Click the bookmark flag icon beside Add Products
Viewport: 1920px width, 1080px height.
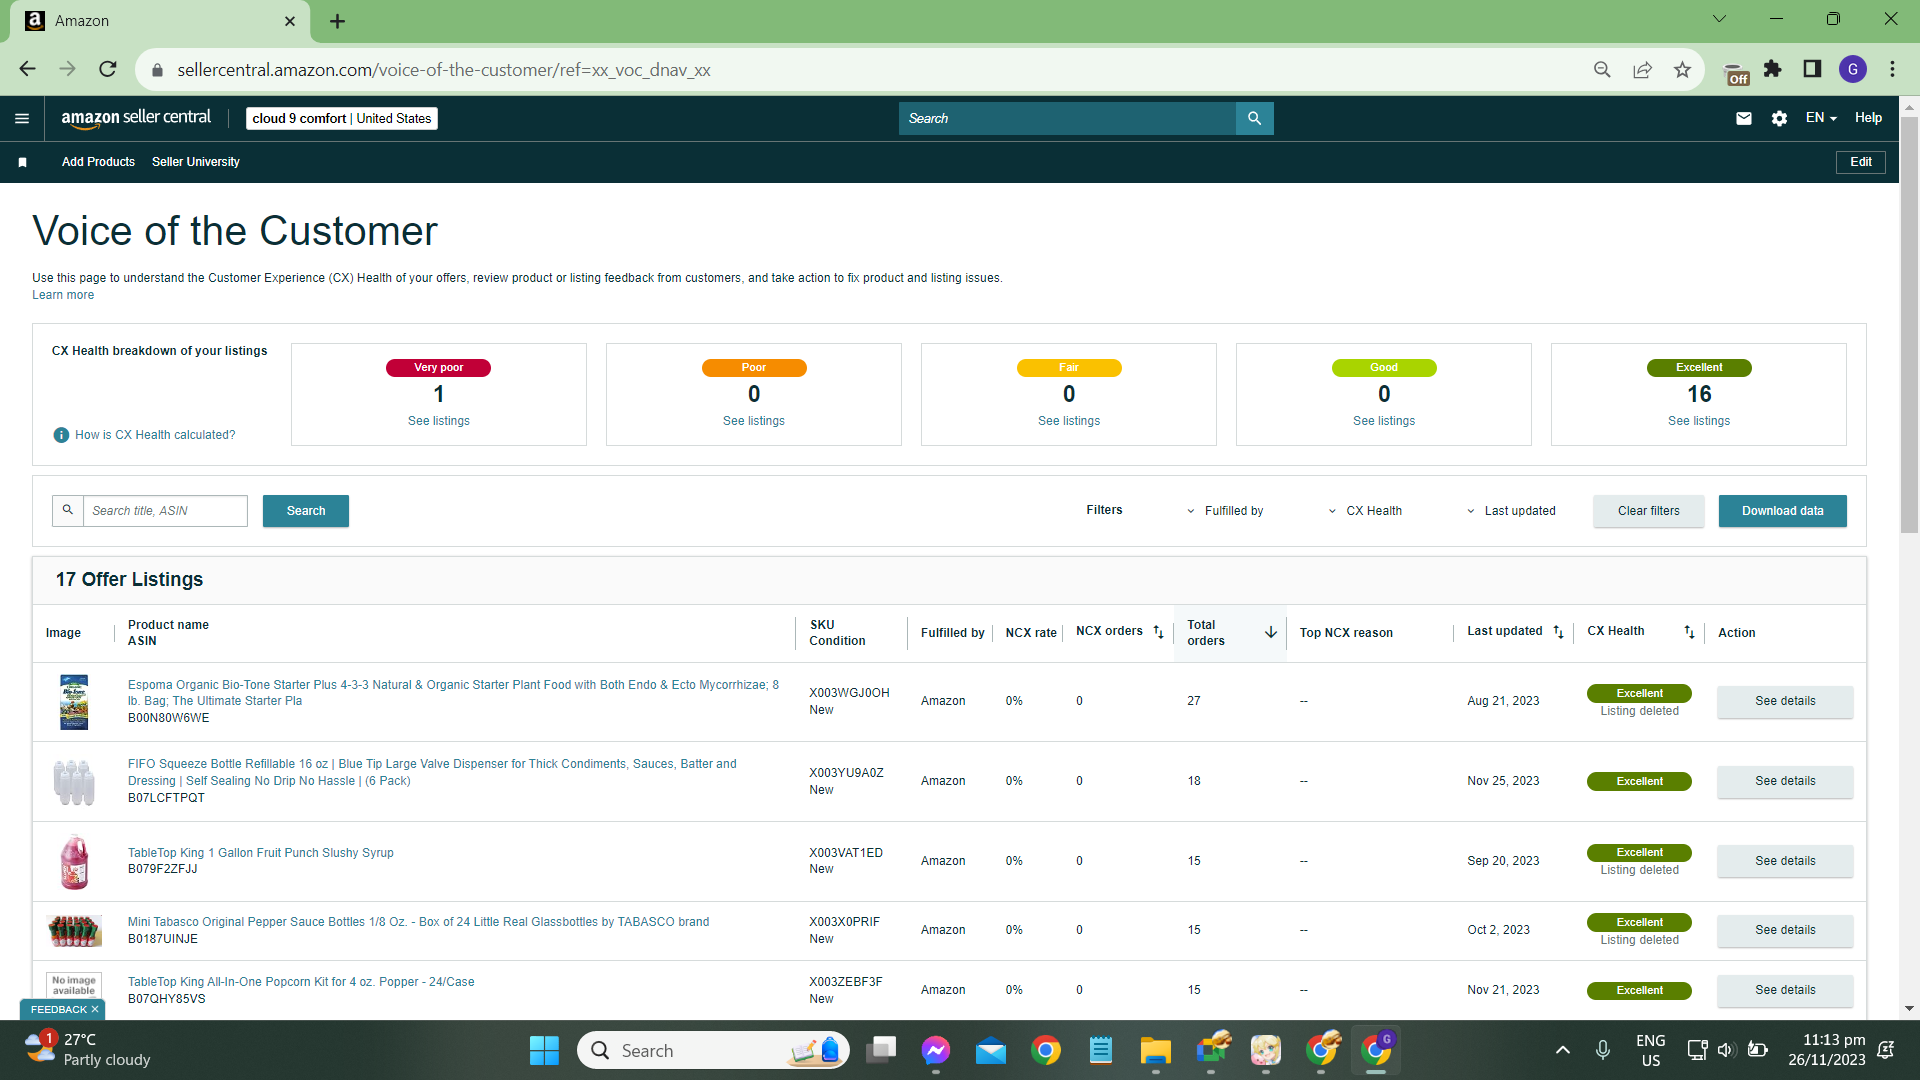(22, 162)
